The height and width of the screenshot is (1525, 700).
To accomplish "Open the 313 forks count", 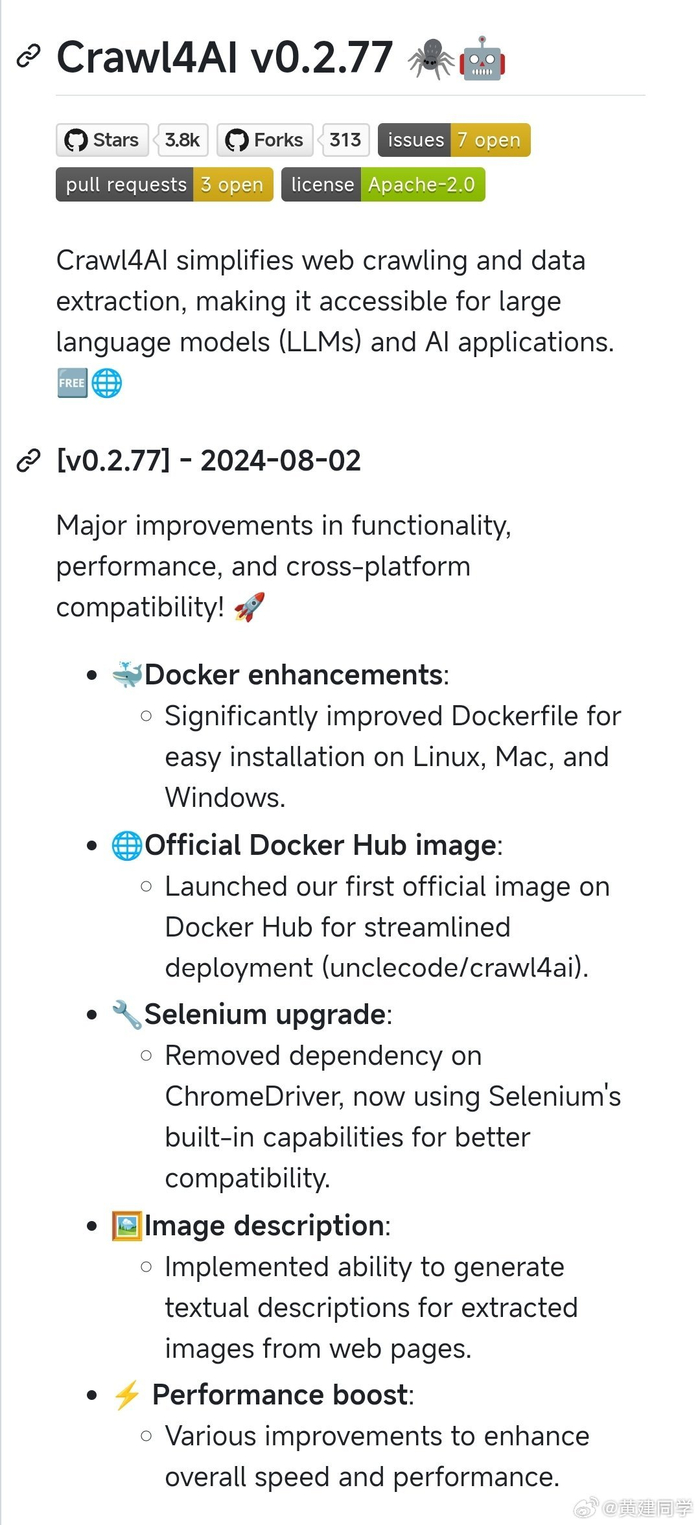I will [345, 140].
